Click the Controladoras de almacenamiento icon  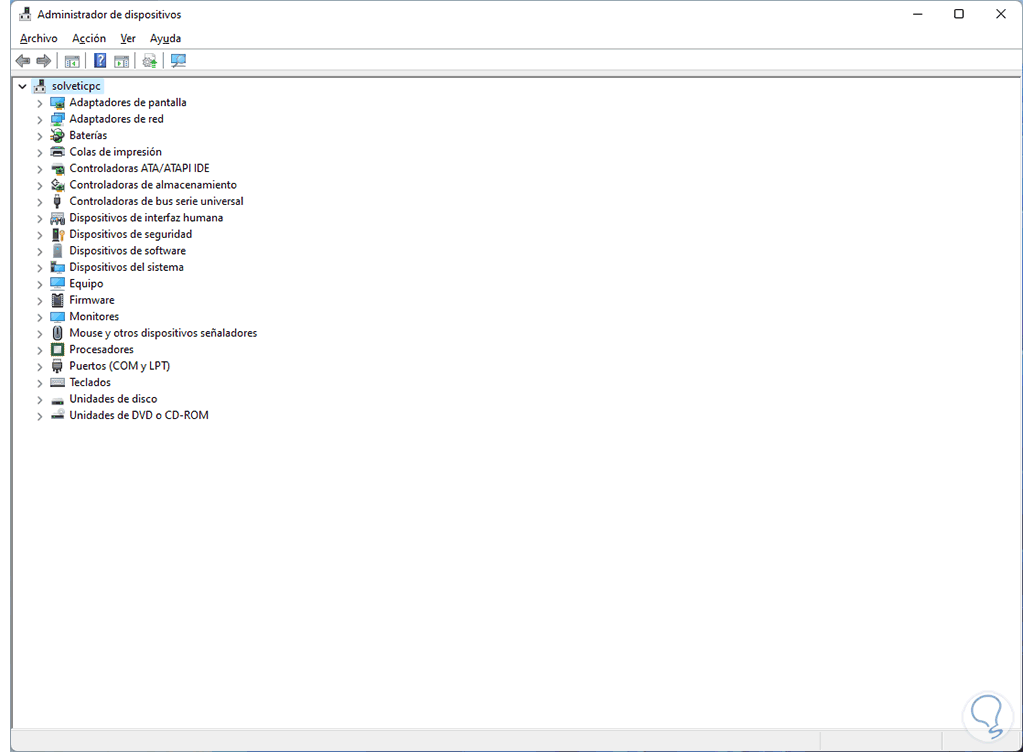pos(57,185)
